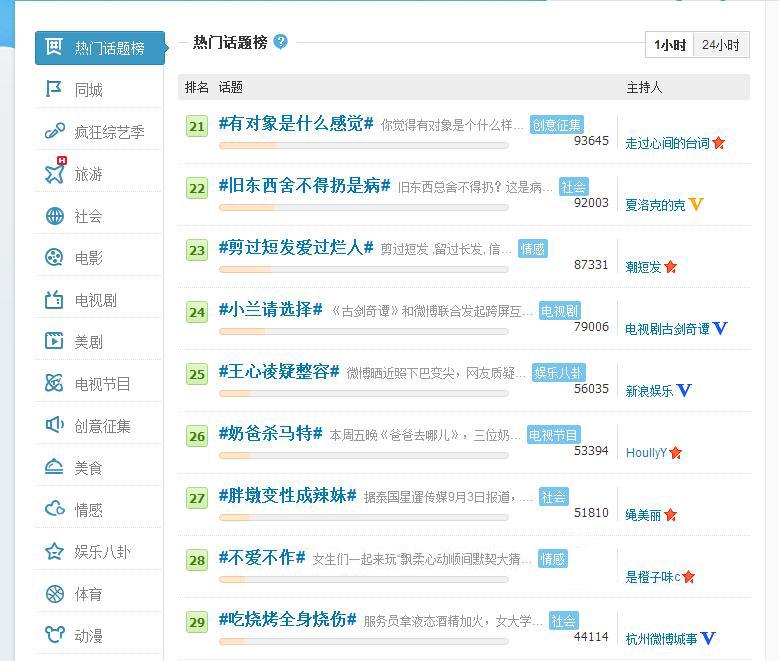
Task: Click the 社会 tag on rank 22
Action: pos(573,187)
